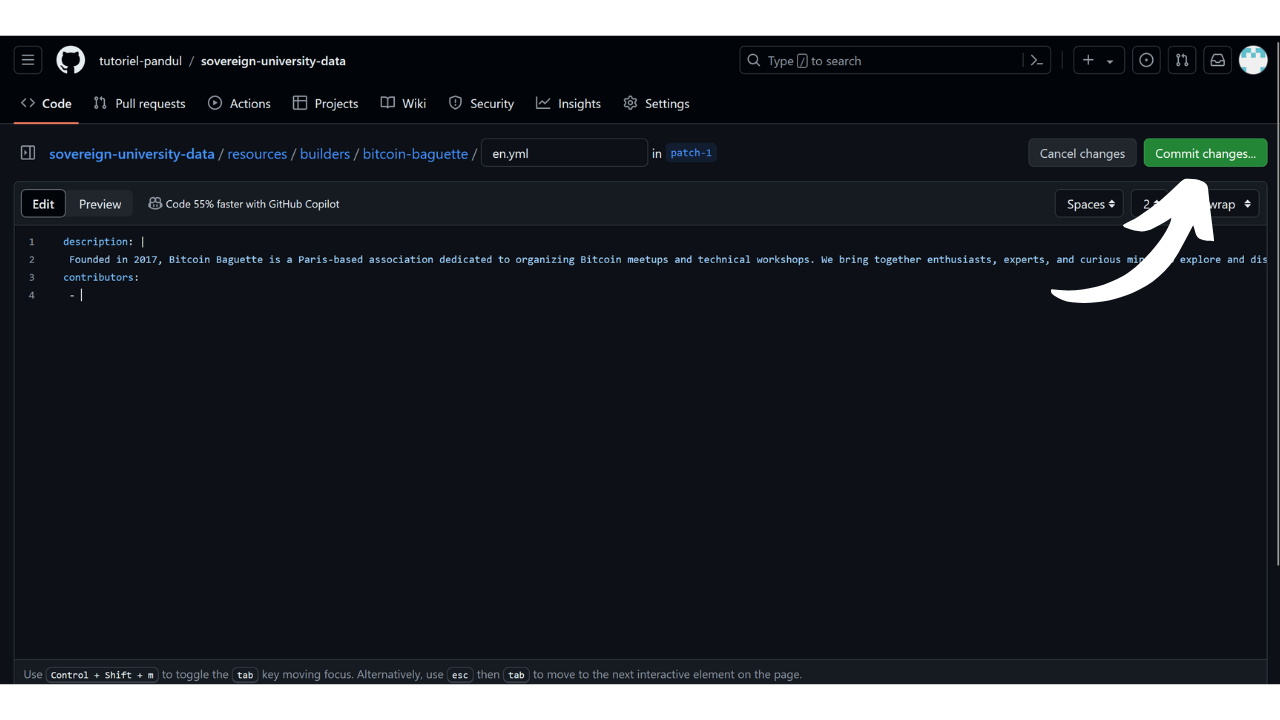Go to the Settings tab
This screenshot has width=1280, height=720.
pos(656,103)
